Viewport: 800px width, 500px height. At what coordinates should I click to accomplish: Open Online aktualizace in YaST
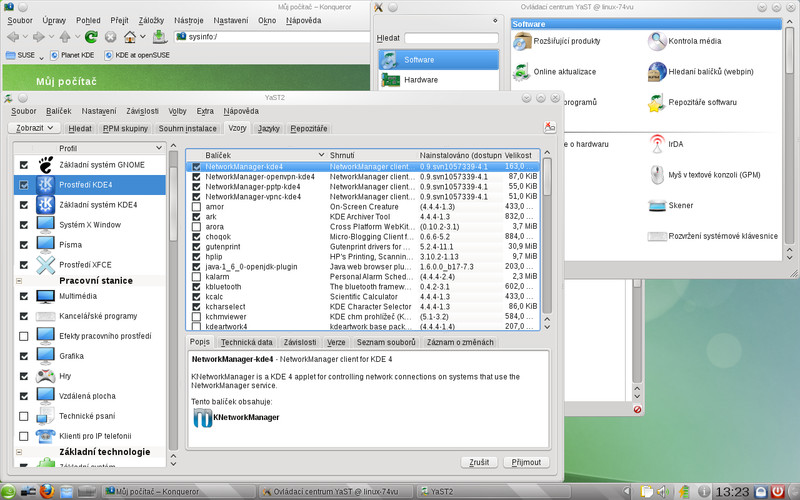click(555, 71)
